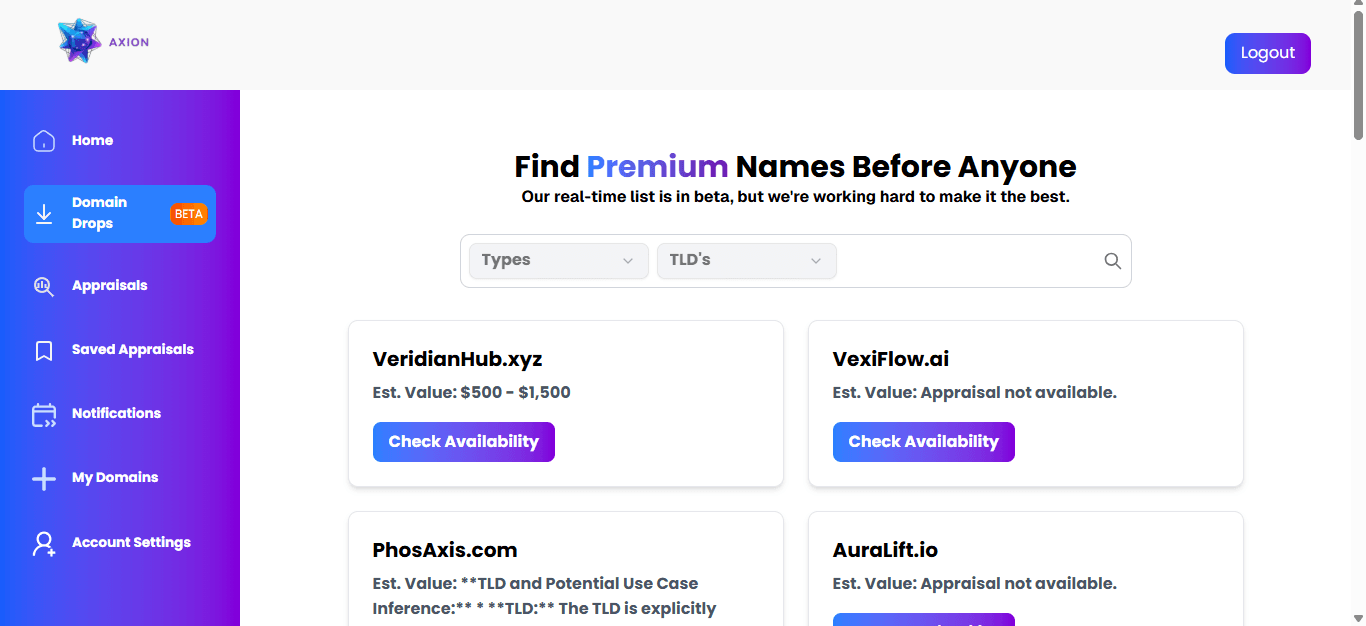
Task: Click the My Domains plus icon
Action: 44,479
